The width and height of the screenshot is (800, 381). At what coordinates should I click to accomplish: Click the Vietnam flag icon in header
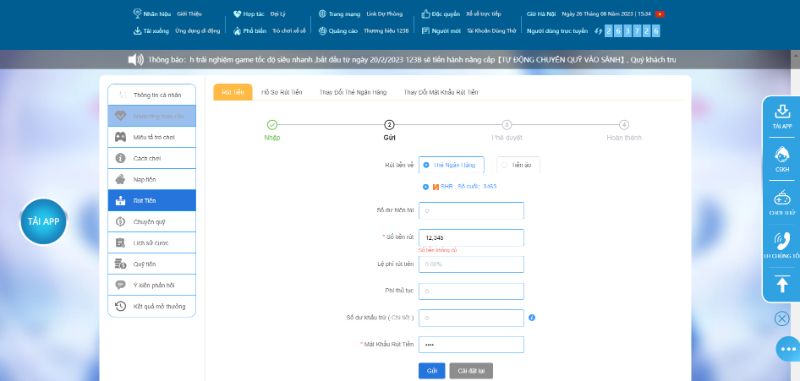(660, 14)
